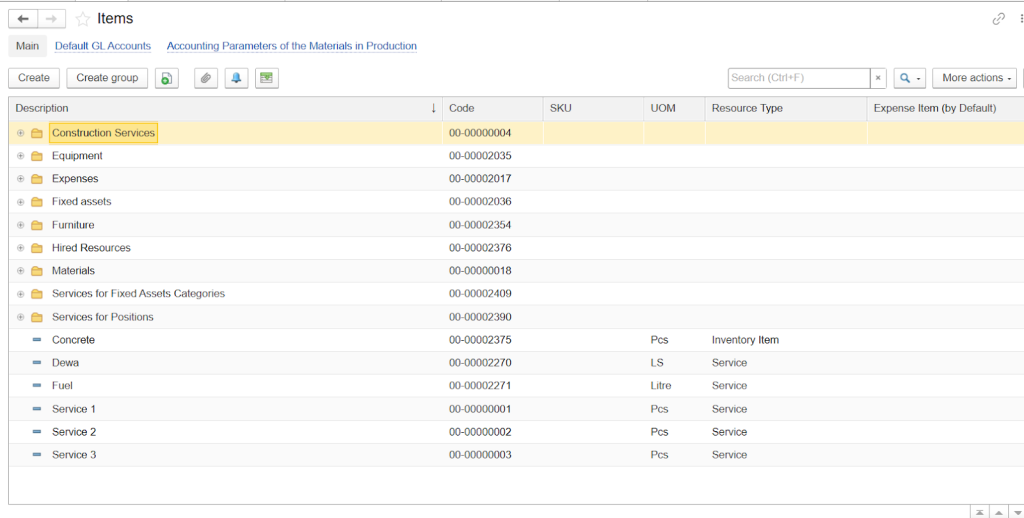The height and width of the screenshot is (518, 1024).
Task: Expand the Hired Resources group
Action: (x=20, y=248)
